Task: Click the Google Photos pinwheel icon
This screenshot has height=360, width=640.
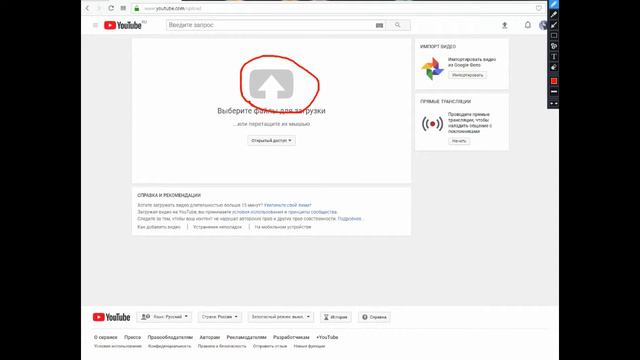Action: [432, 69]
